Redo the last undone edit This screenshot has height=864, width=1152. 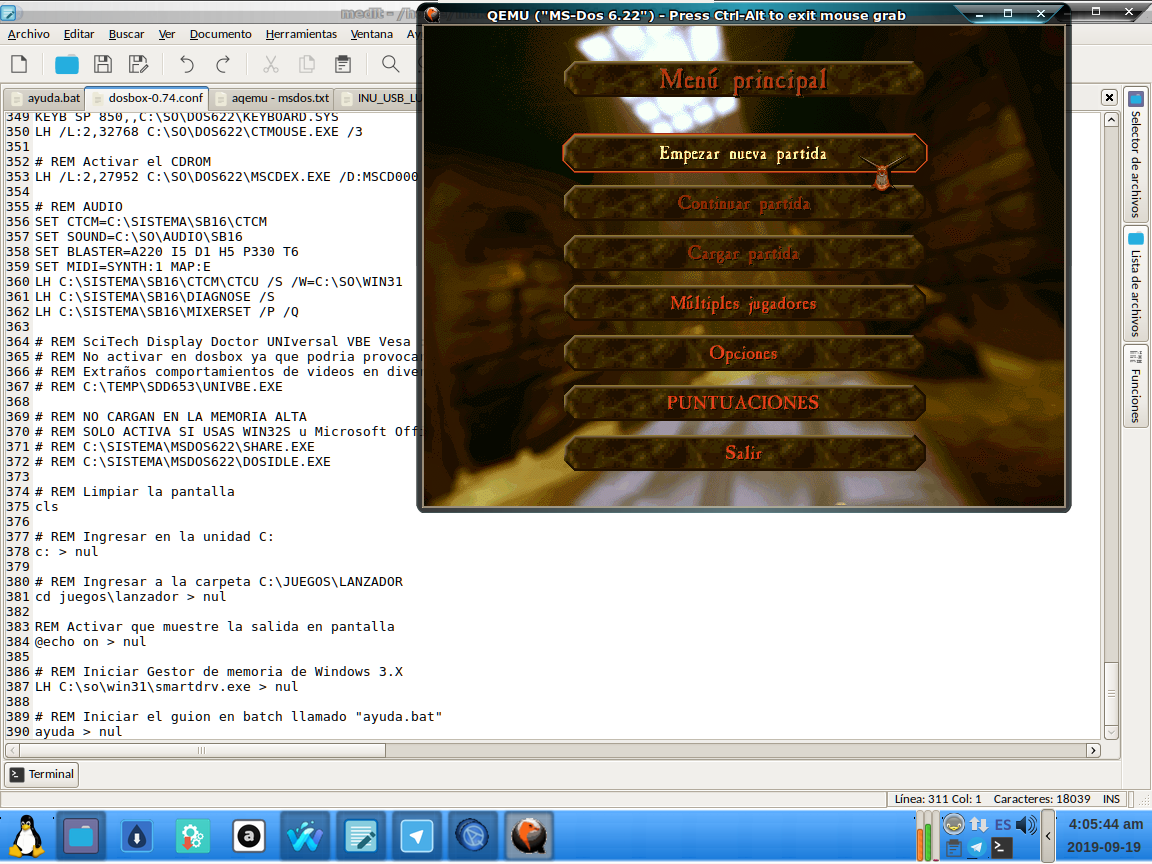223,65
